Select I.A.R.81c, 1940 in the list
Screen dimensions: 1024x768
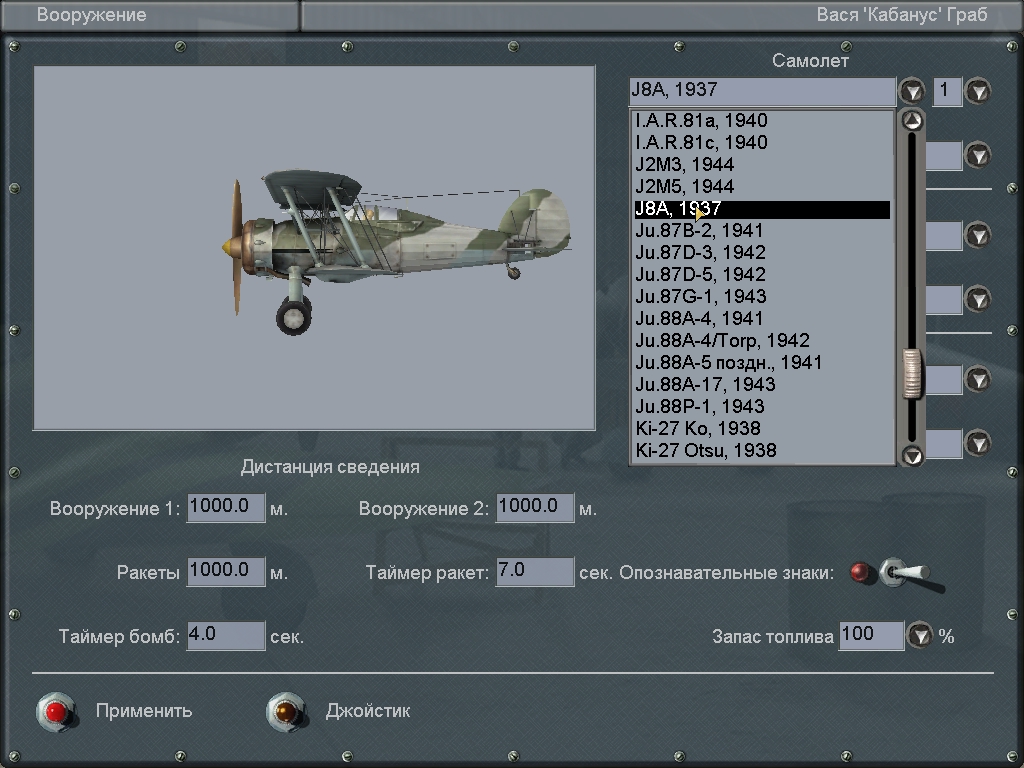[x=762, y=142]
